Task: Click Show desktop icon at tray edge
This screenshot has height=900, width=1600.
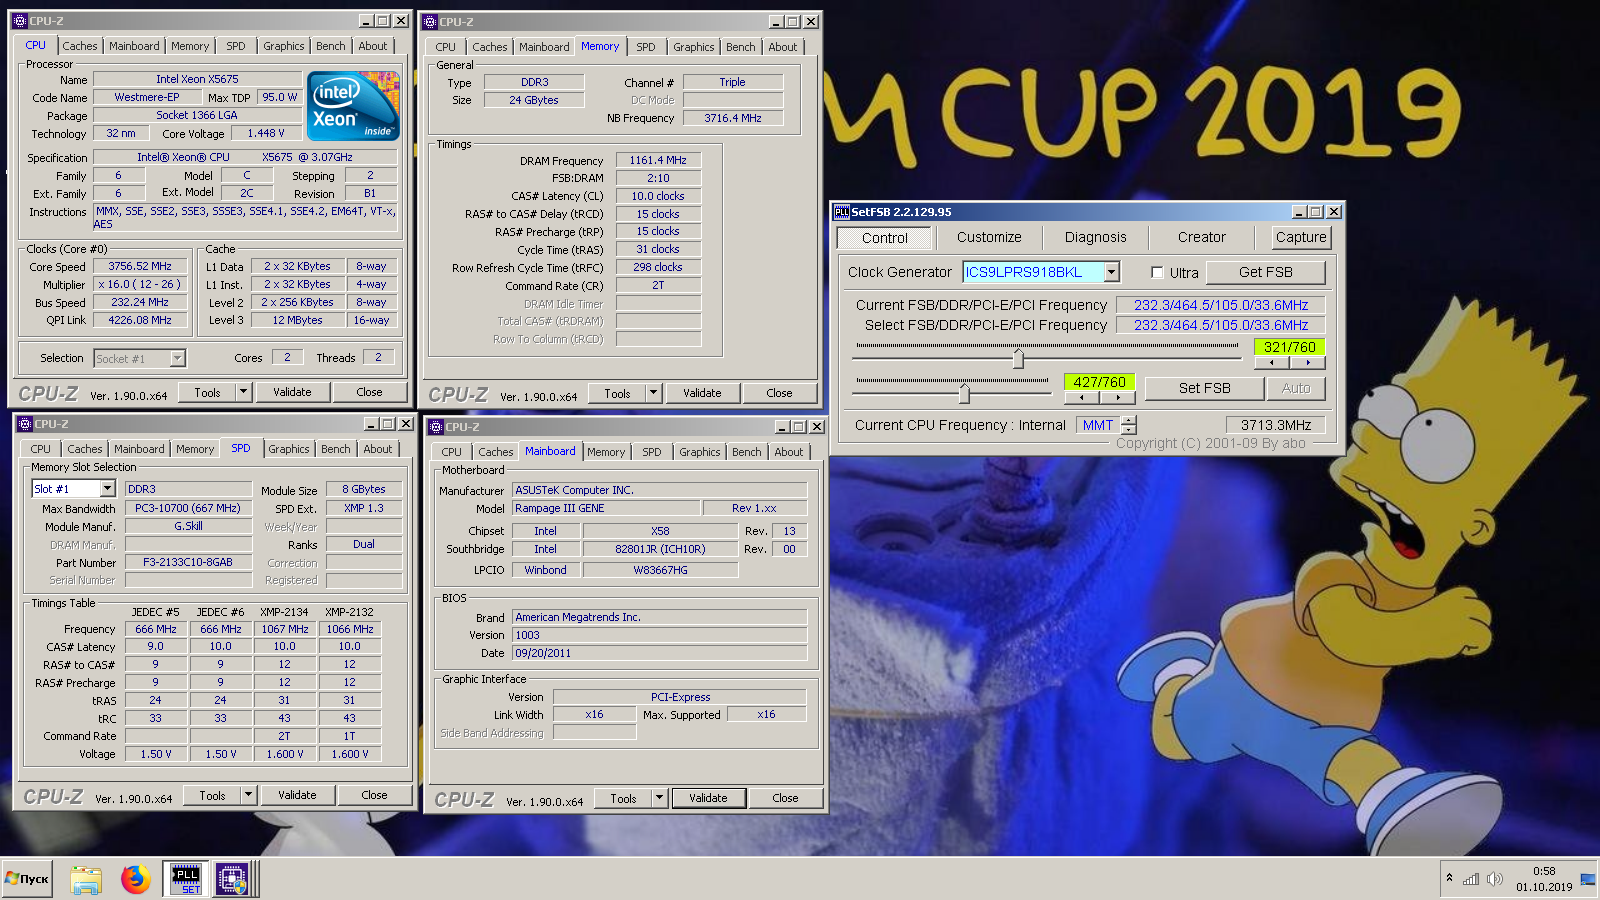Action: (x=1587, y=879)
